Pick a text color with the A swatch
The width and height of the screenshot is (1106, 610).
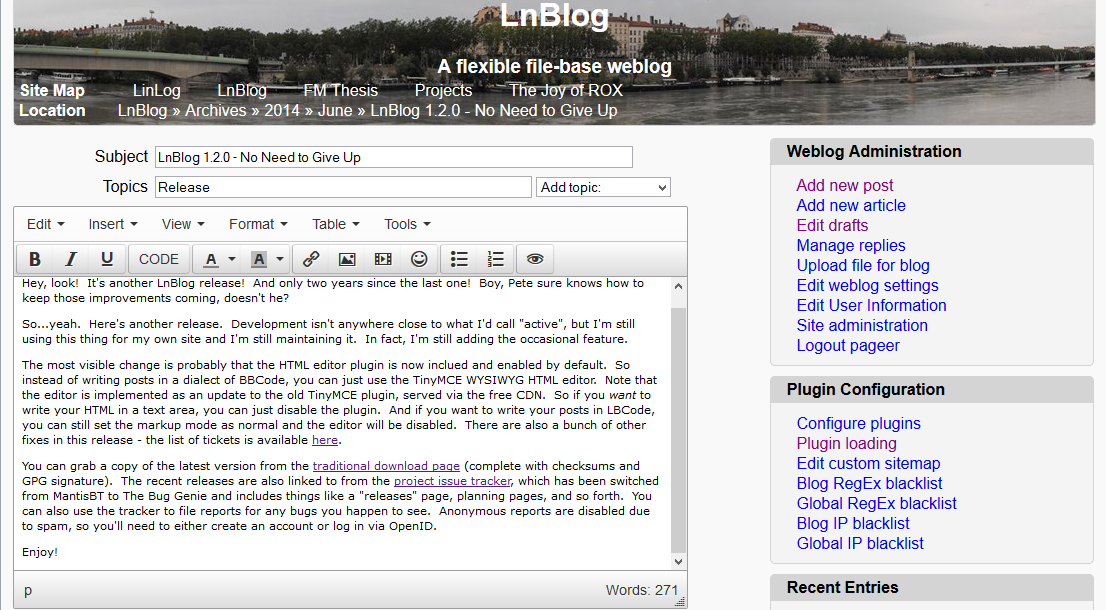click(210, 259)
